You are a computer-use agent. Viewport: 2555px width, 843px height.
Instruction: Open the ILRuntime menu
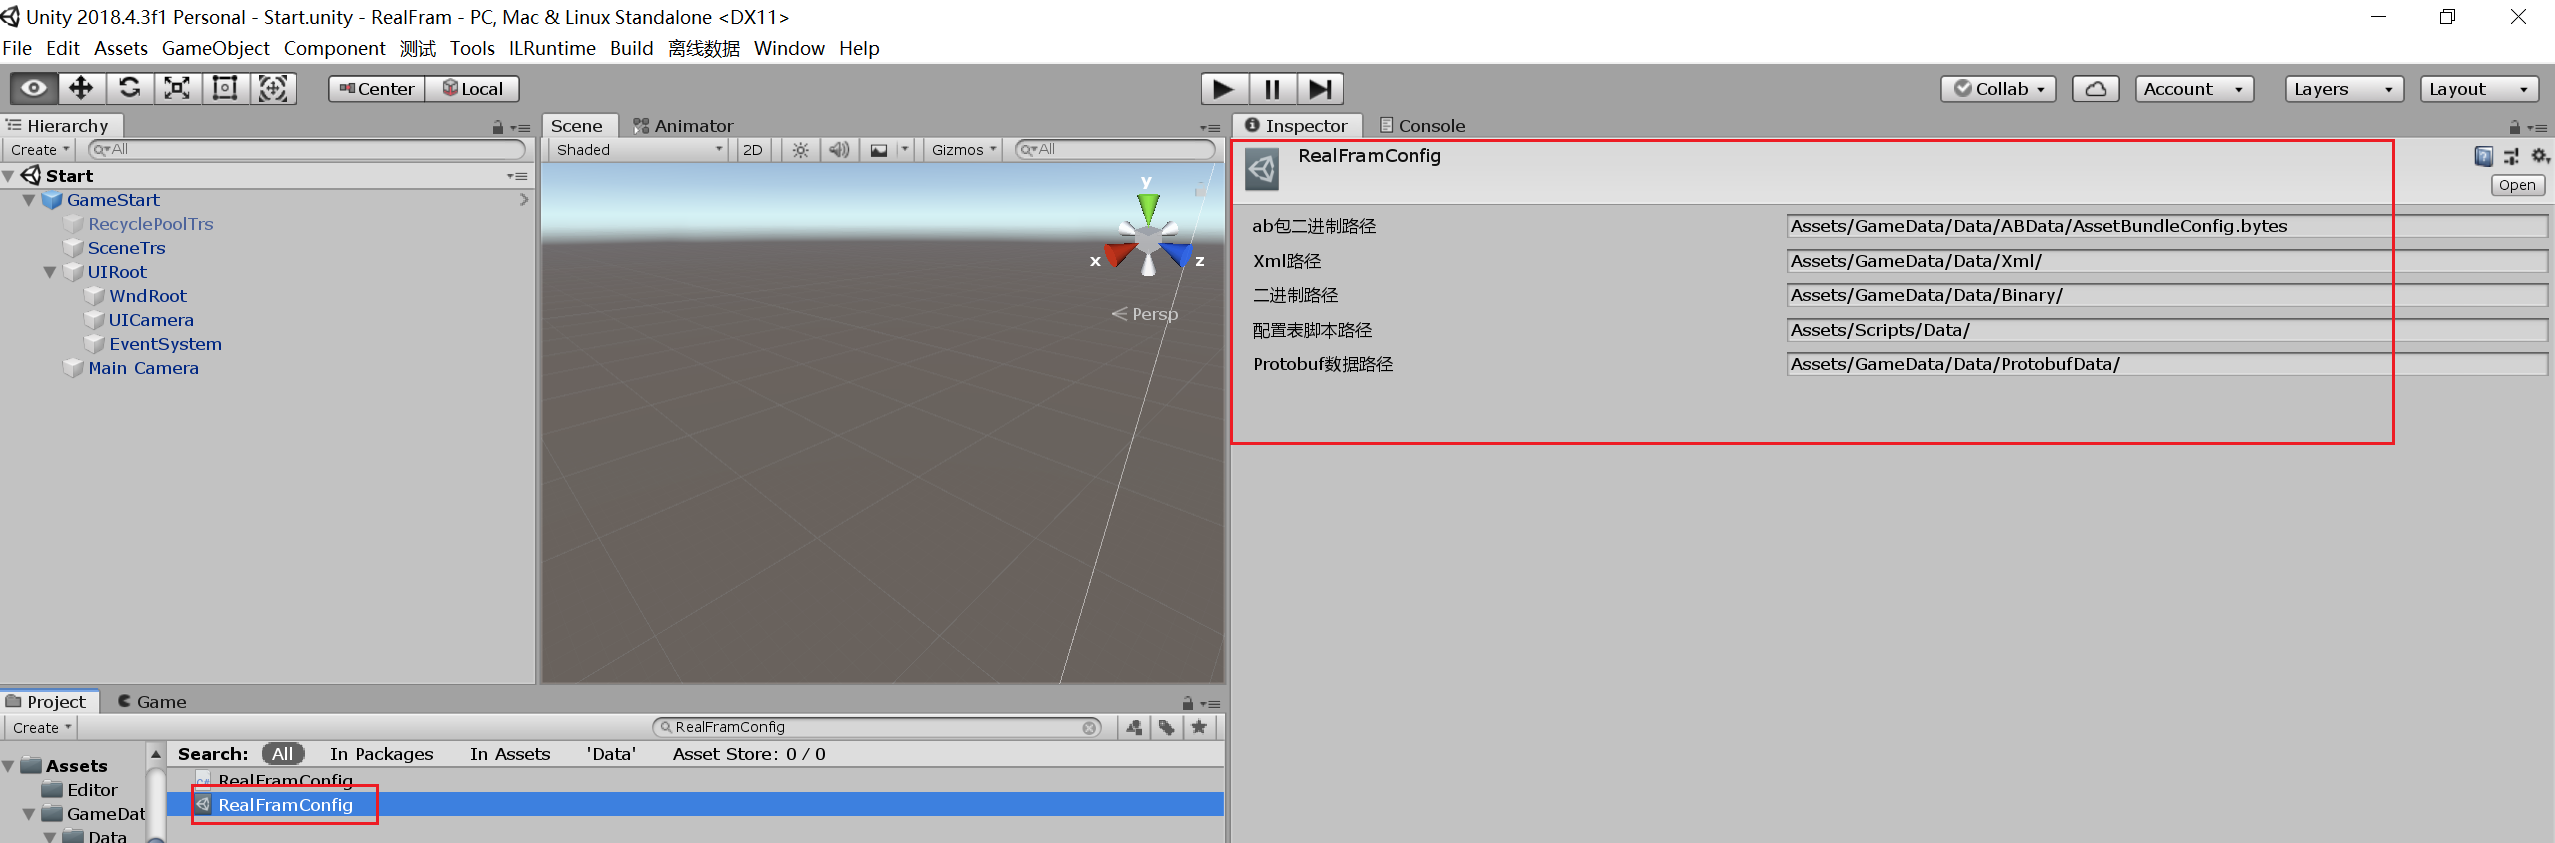pyautogui.click(x=552, y=48)
